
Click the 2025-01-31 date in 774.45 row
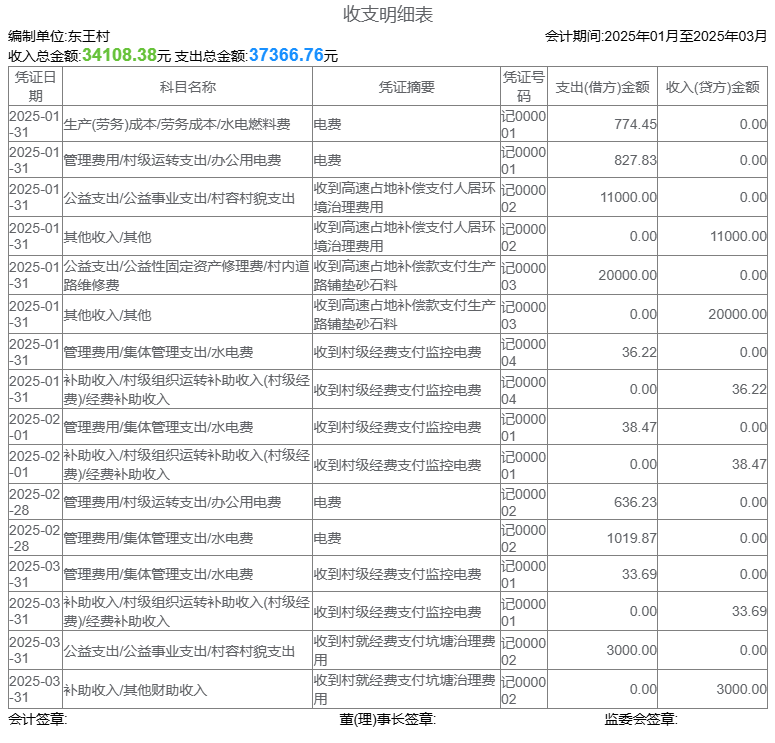pyautogui.click(x=35, y=124)
